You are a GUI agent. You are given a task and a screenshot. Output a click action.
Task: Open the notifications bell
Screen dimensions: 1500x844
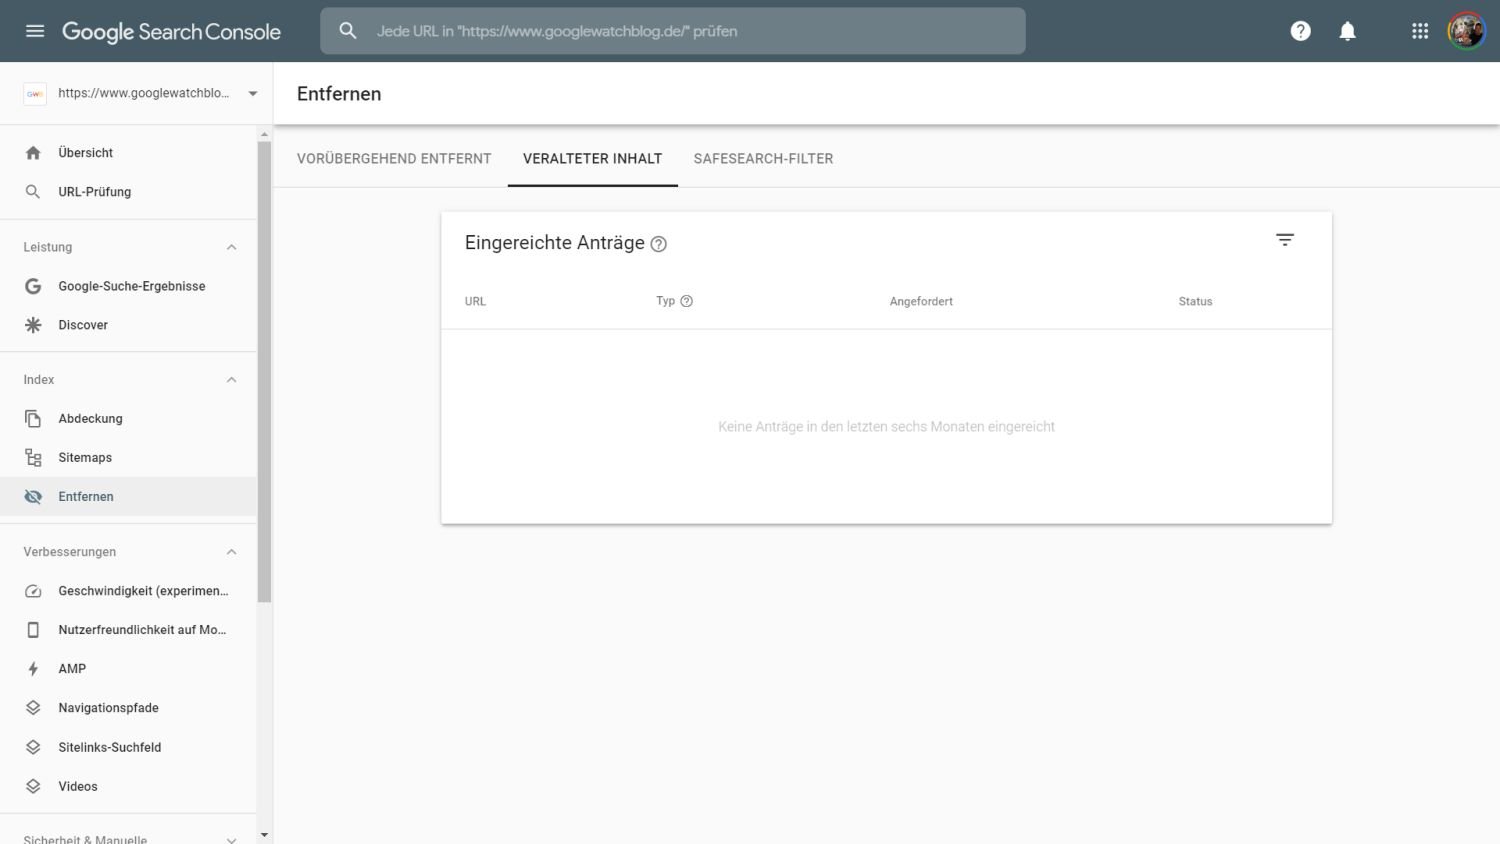click(x=1347, y=31)
